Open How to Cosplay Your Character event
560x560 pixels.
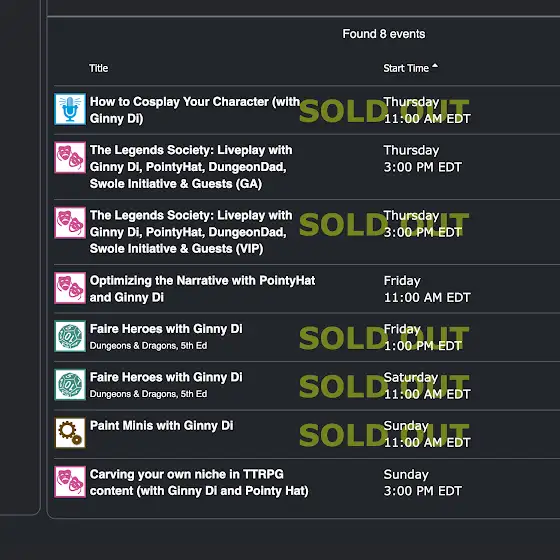195,110
